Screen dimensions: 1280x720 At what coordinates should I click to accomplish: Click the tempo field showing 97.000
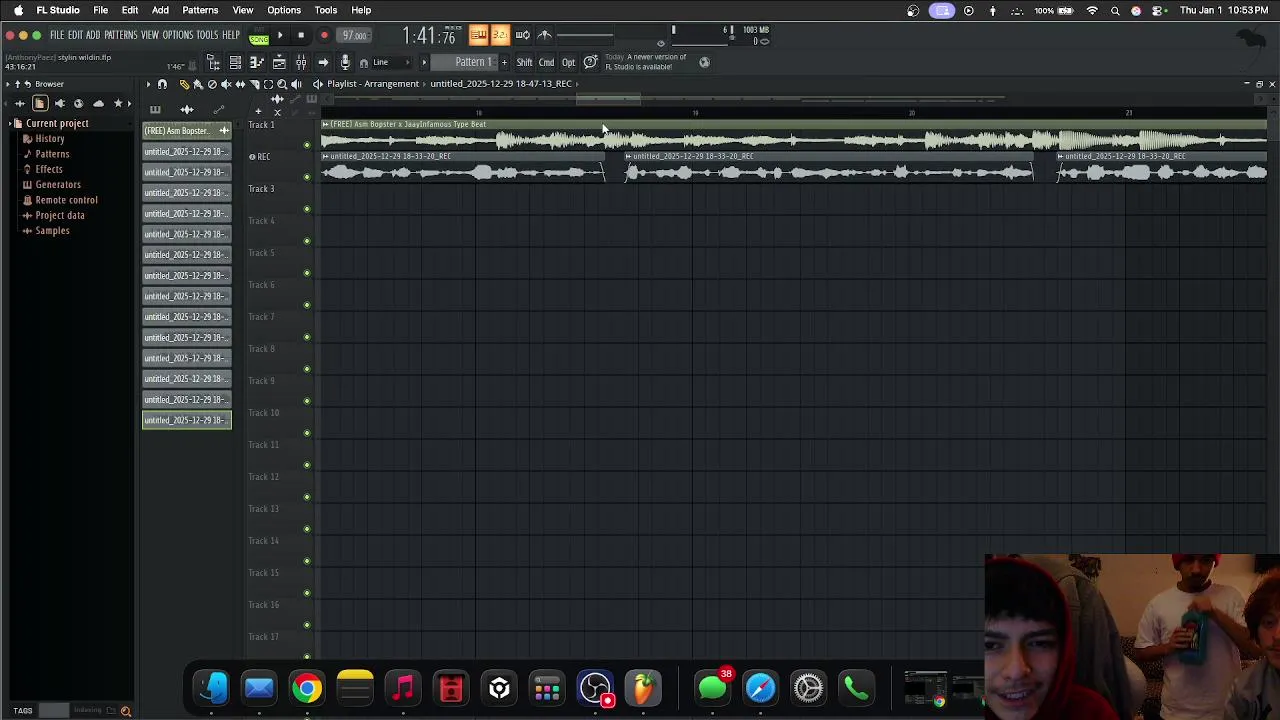click(354, 35)
